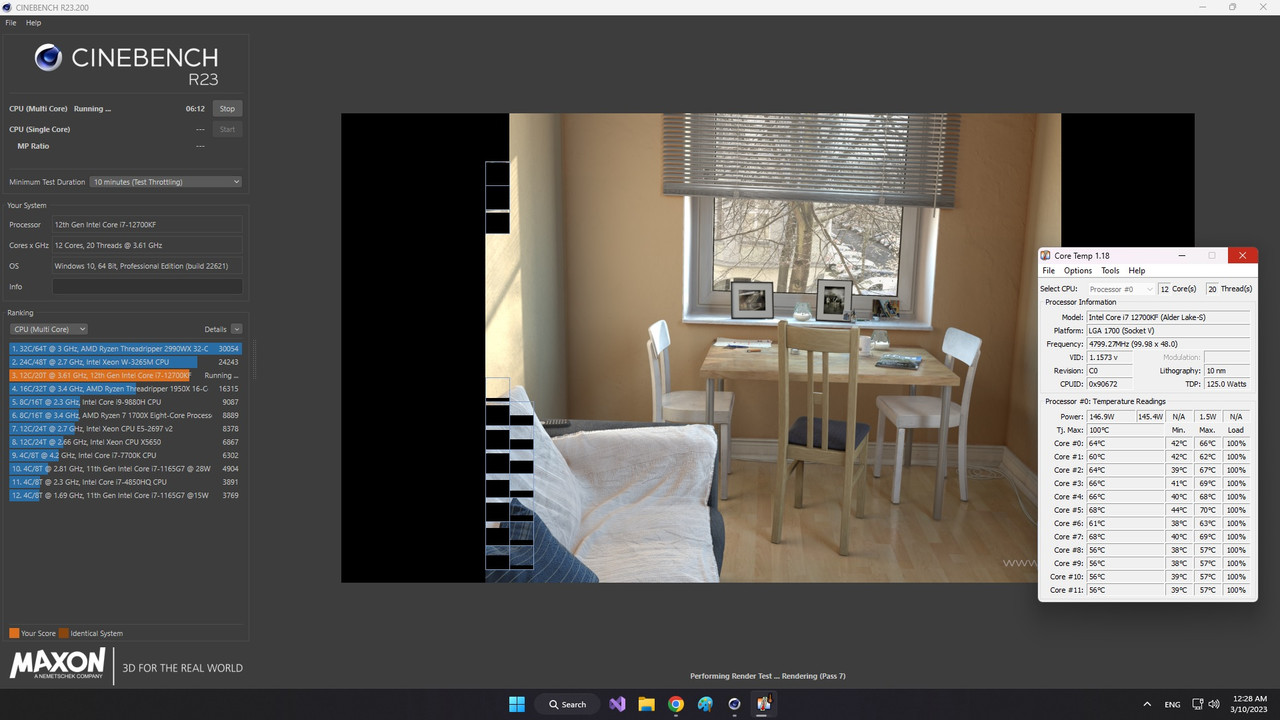
Task: Select the Threadripper 2990WX ranking entry
Action: (x=126, y=348)
